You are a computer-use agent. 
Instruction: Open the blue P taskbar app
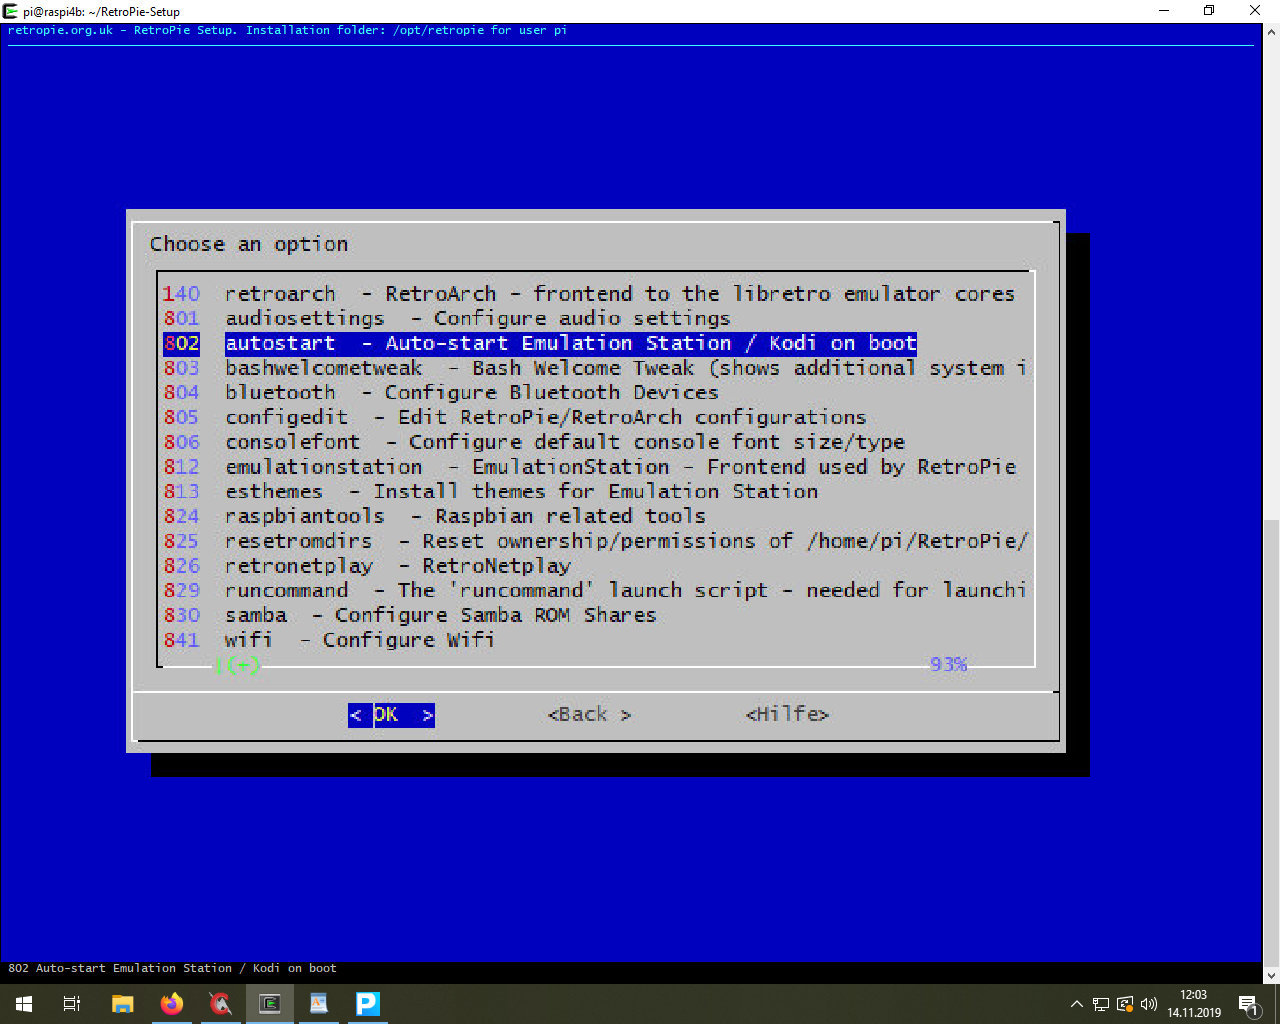click(x=368, y=1004)
